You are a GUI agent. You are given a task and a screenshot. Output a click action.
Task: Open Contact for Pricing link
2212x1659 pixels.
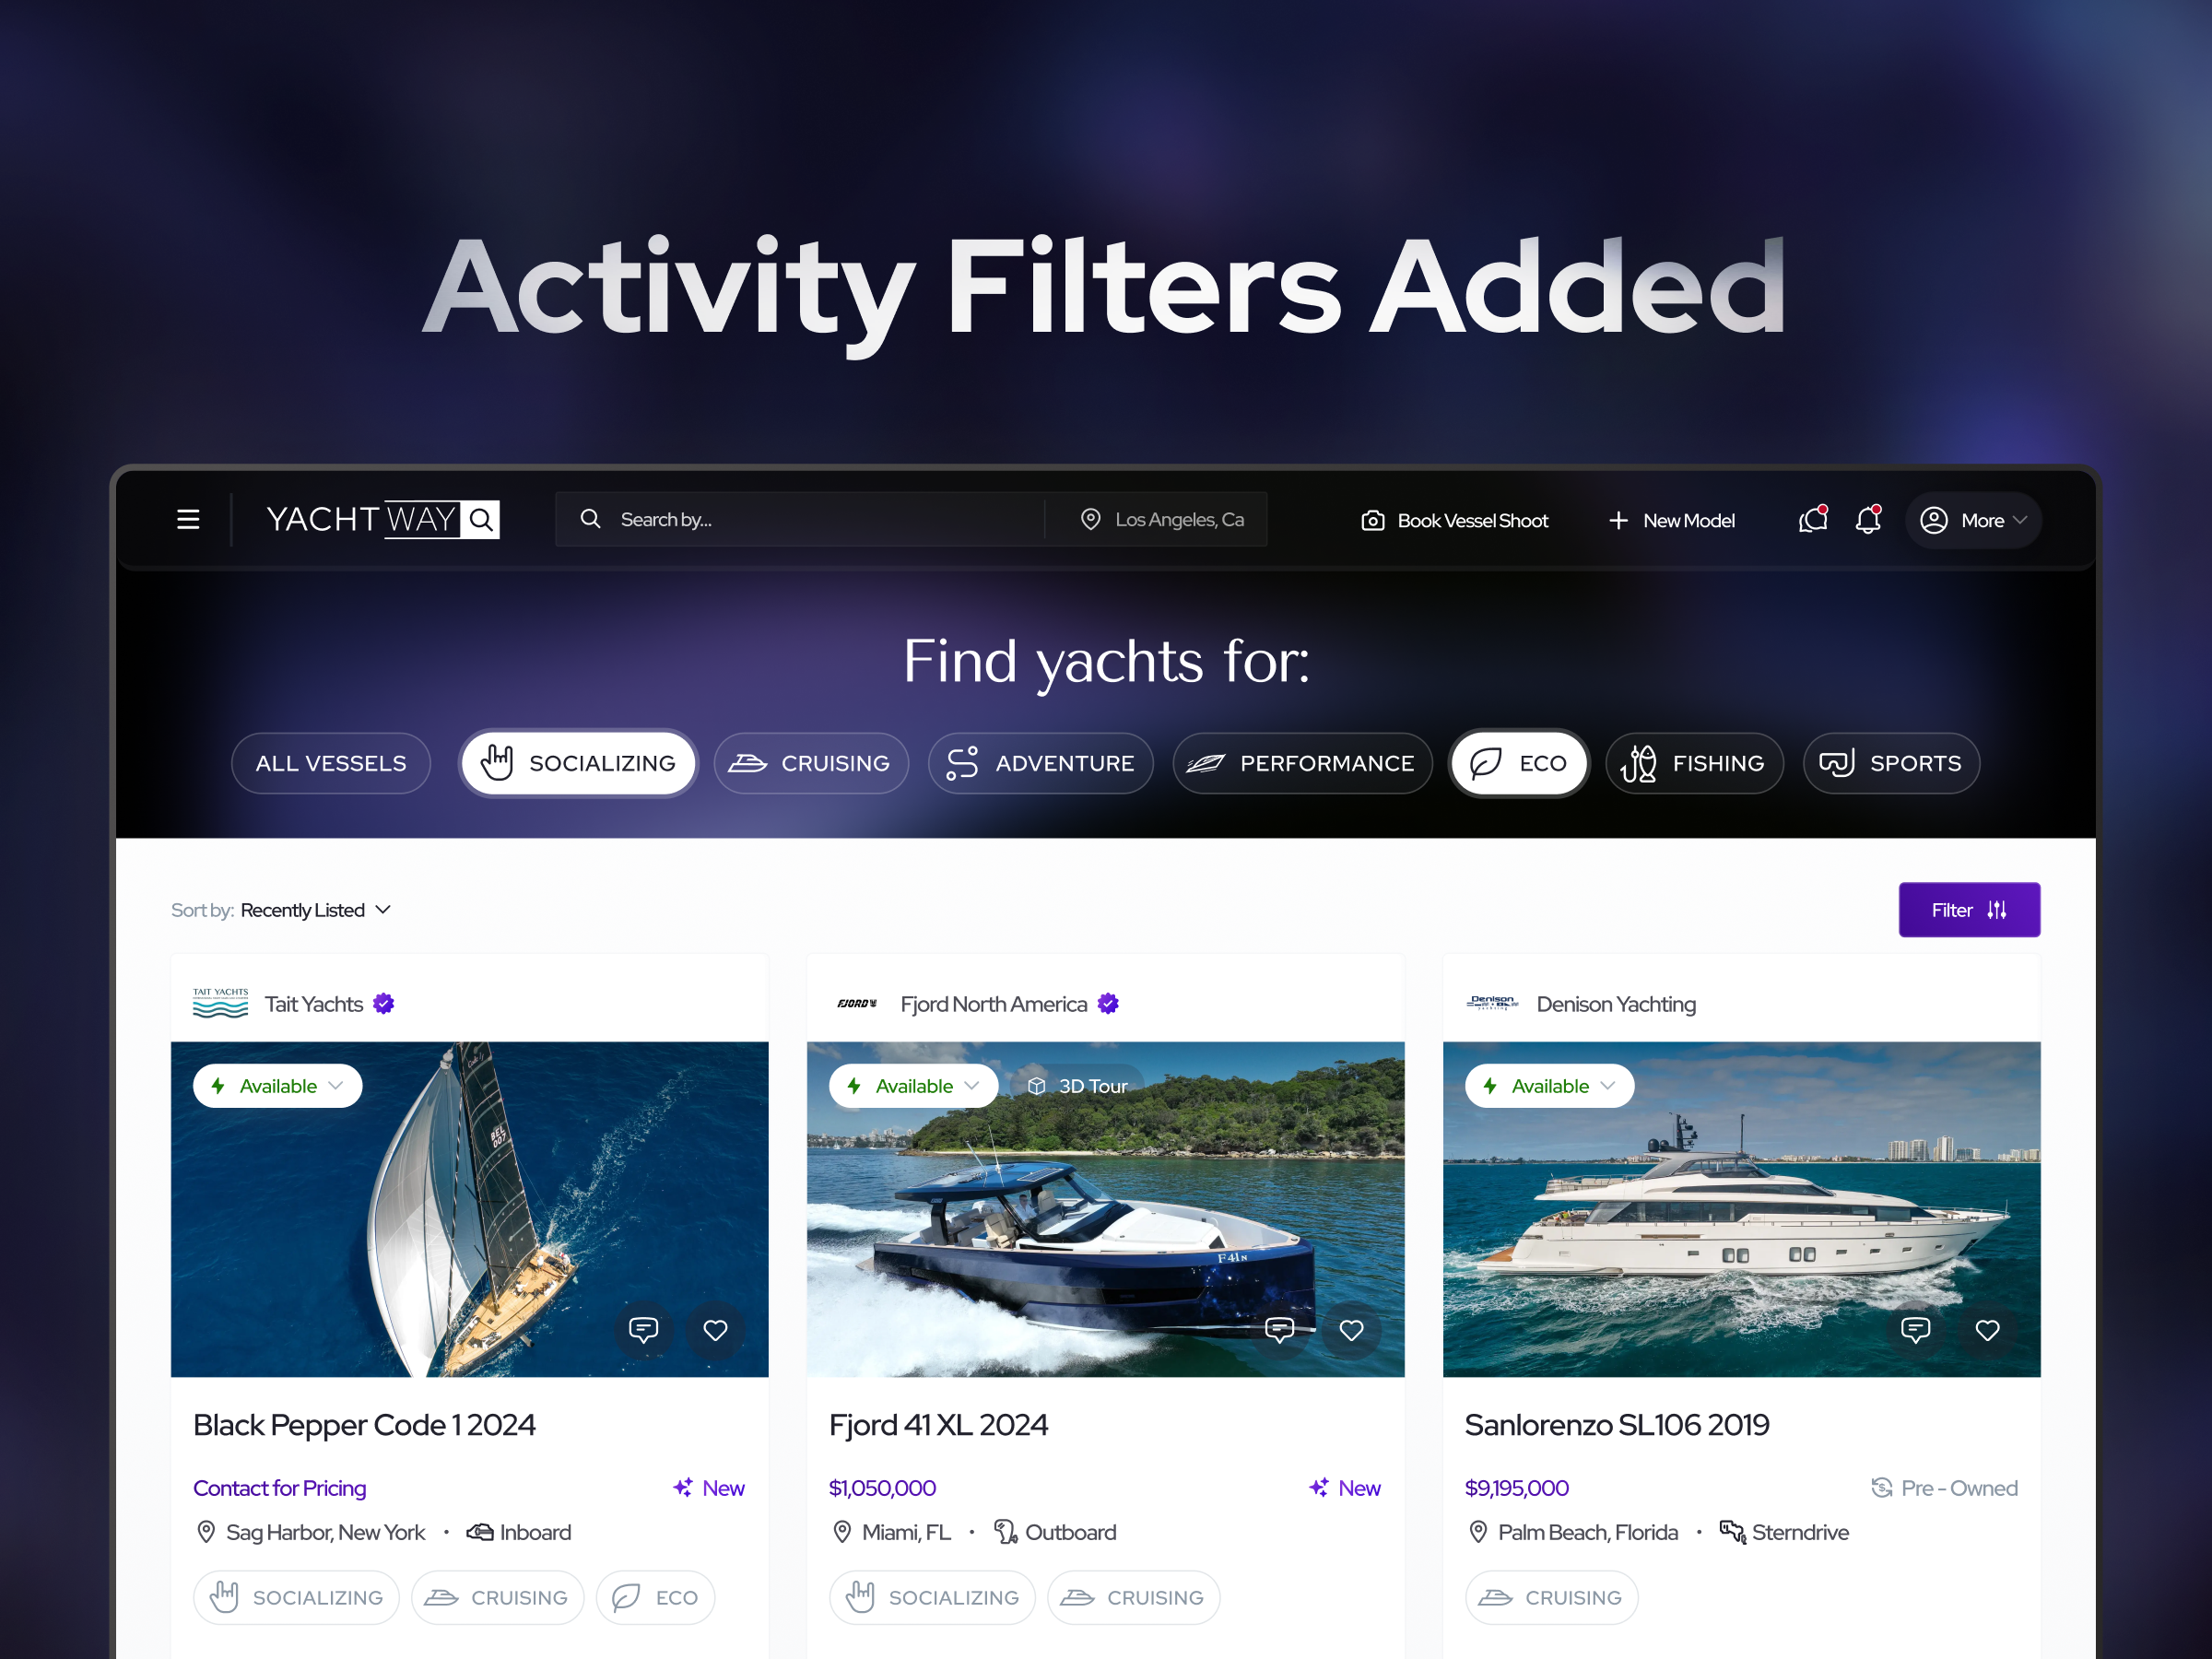click(x=280, y=1488)
